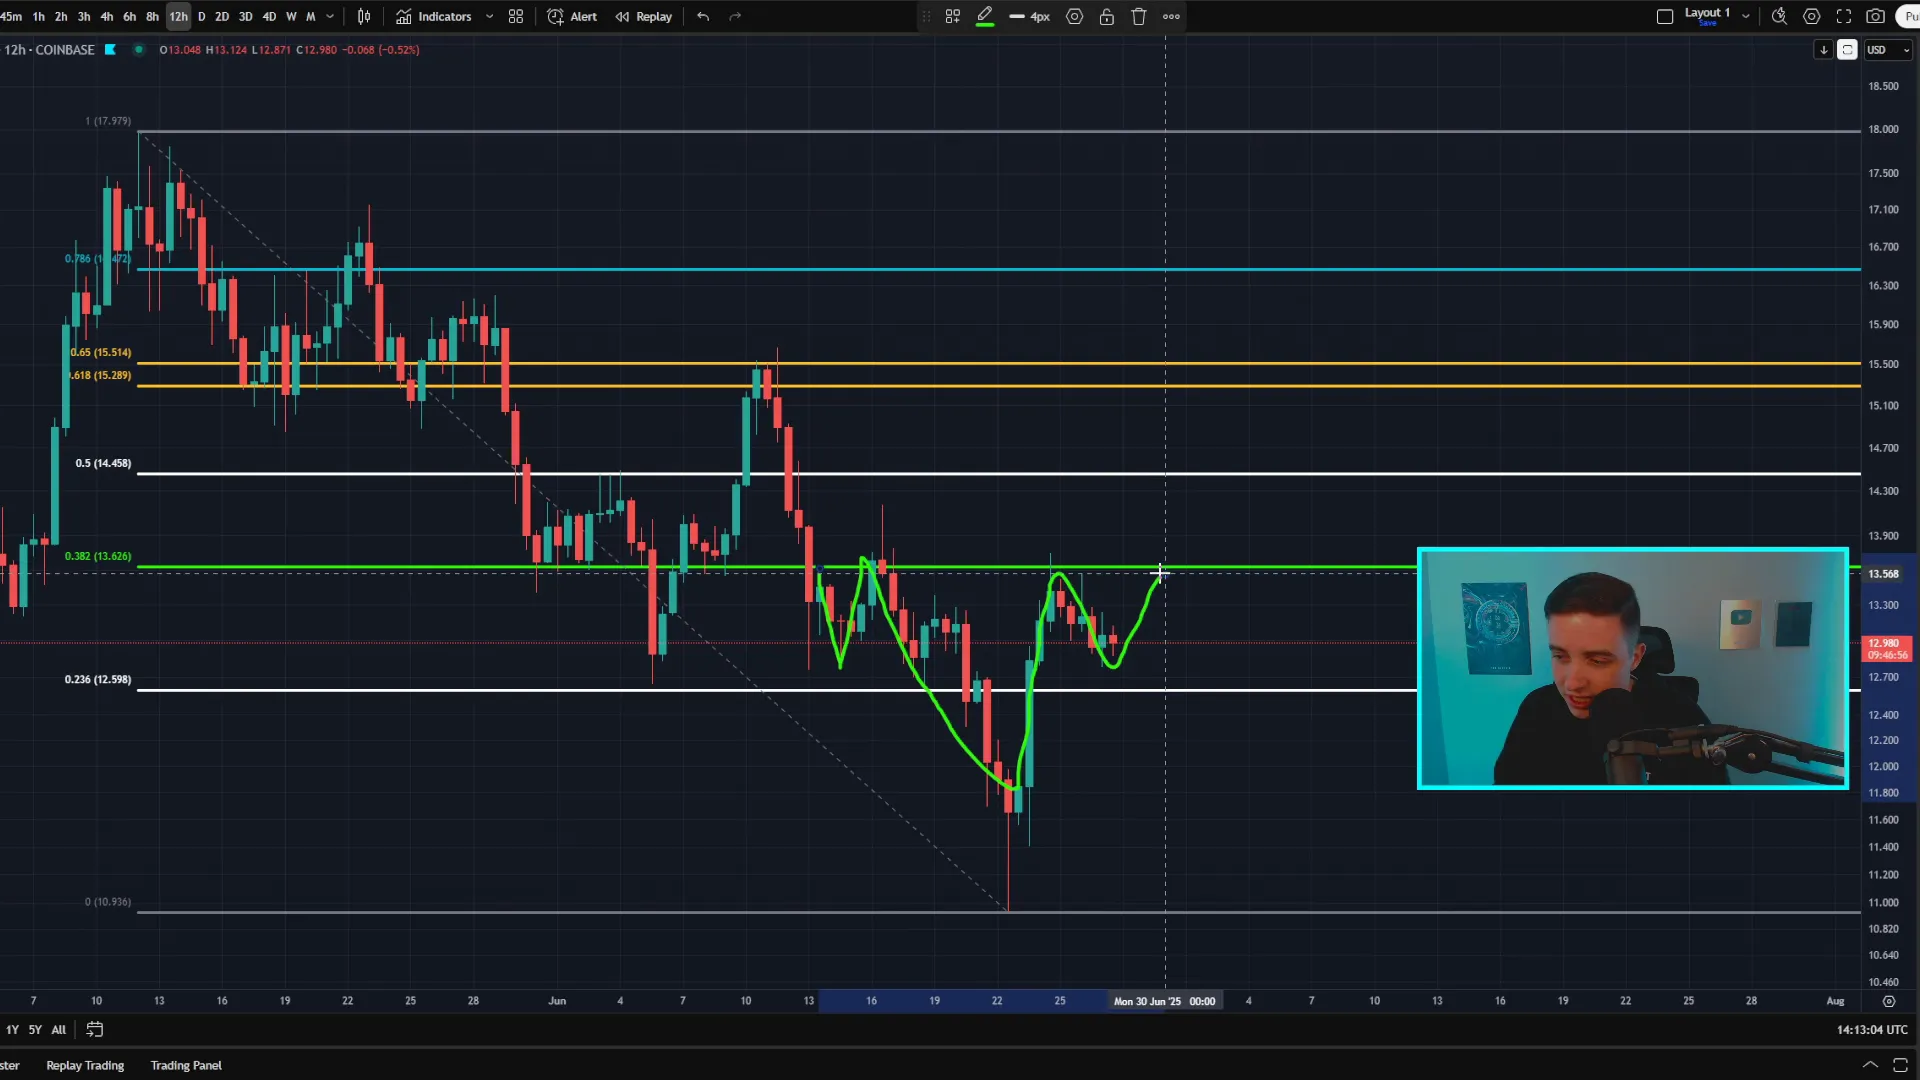Click the Publish button
1920x1080 pixels.
point(1908,16)
